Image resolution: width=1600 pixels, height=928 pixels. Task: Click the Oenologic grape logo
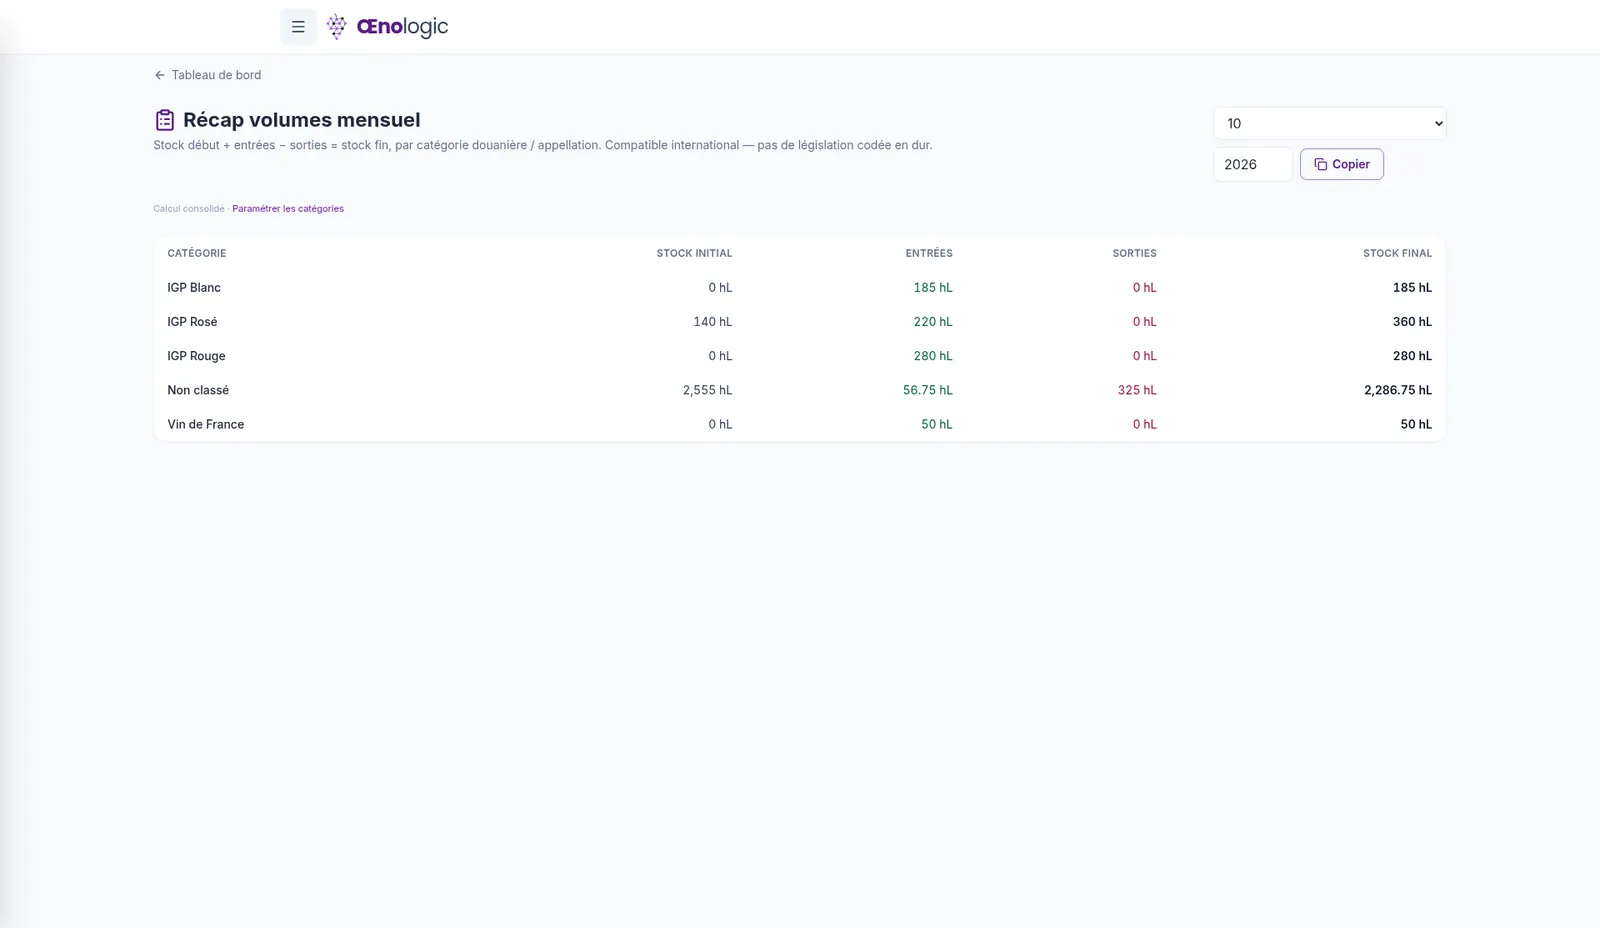click(337, 27)
